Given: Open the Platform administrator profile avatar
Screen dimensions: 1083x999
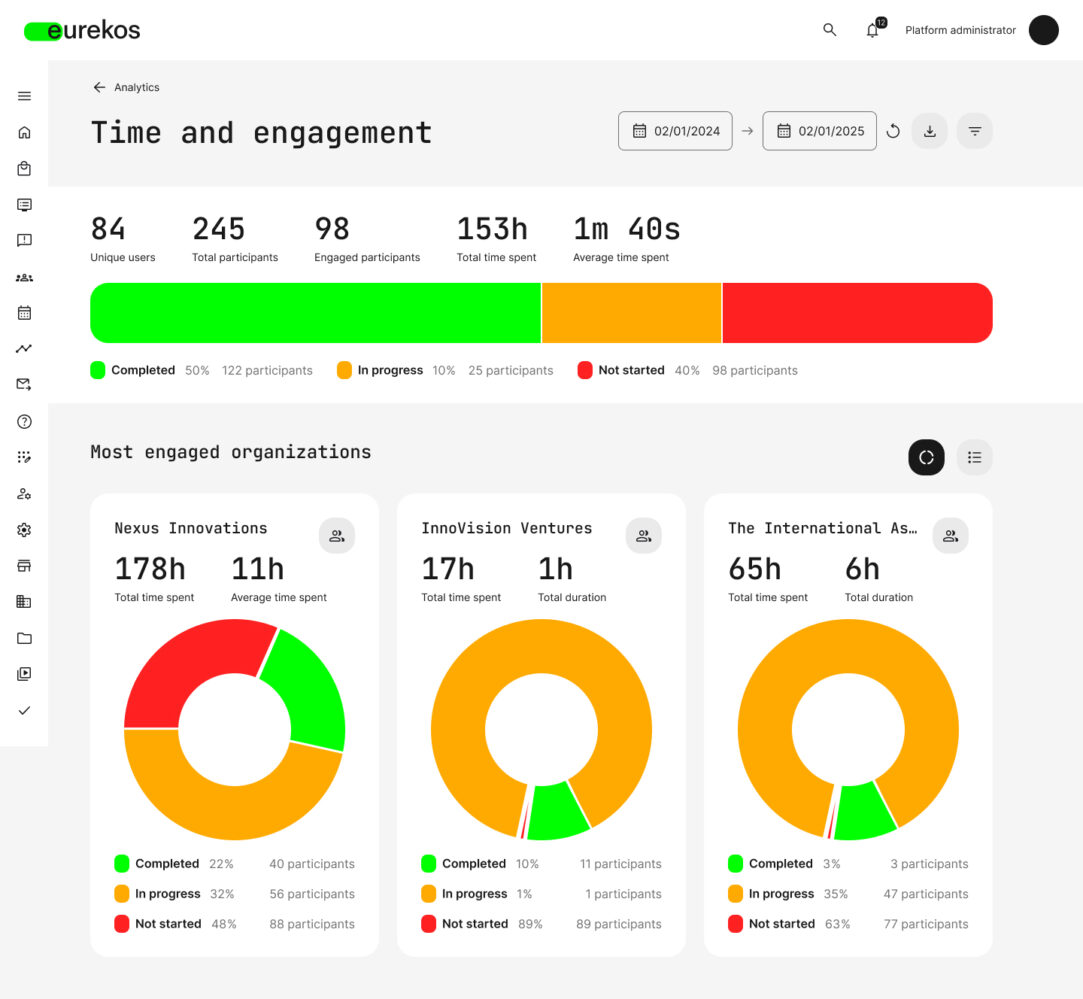Looking at the screenshot, I should coord(1043,30).
